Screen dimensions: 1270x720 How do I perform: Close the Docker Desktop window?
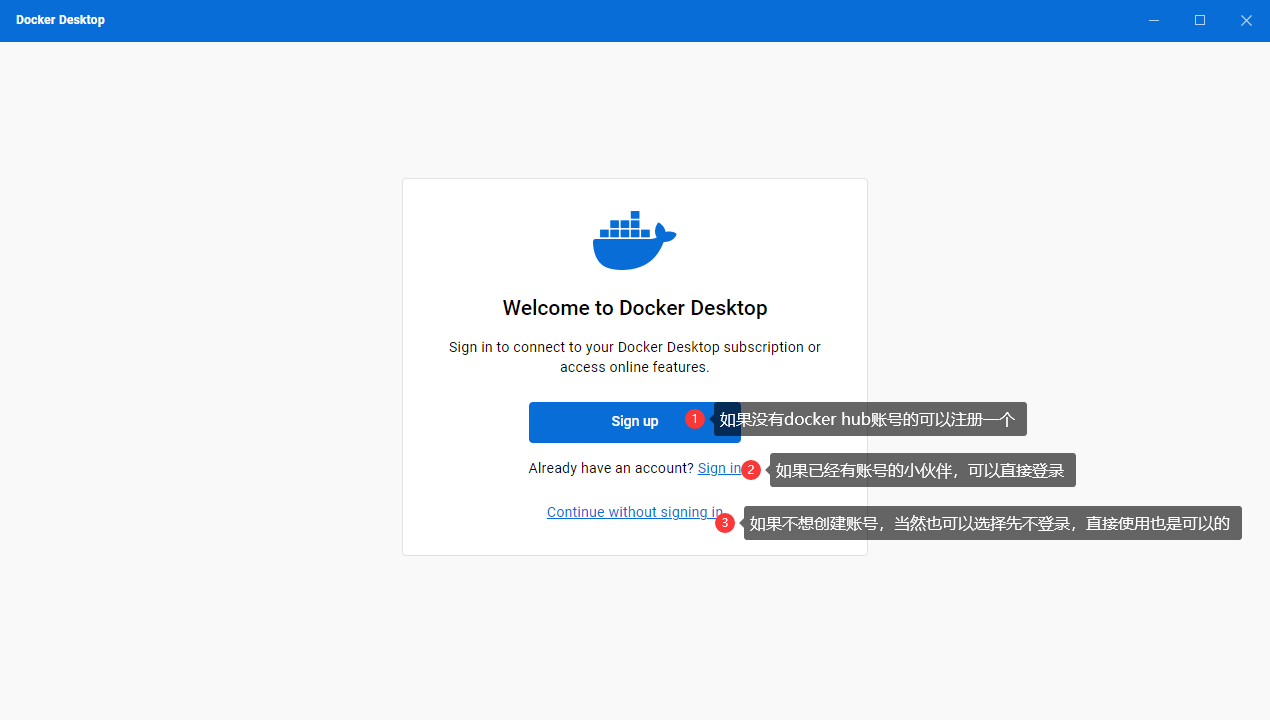pyautogui.click(x=1246, y=20)
